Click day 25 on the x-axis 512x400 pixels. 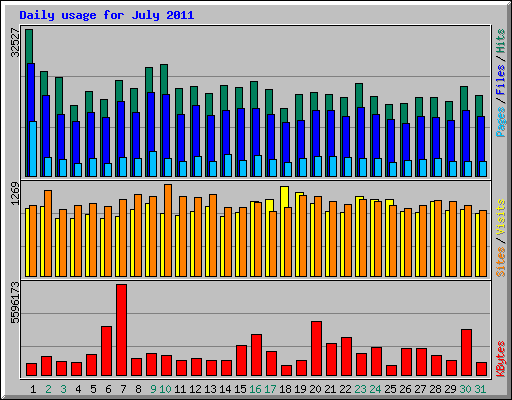[x=390, y=389]
